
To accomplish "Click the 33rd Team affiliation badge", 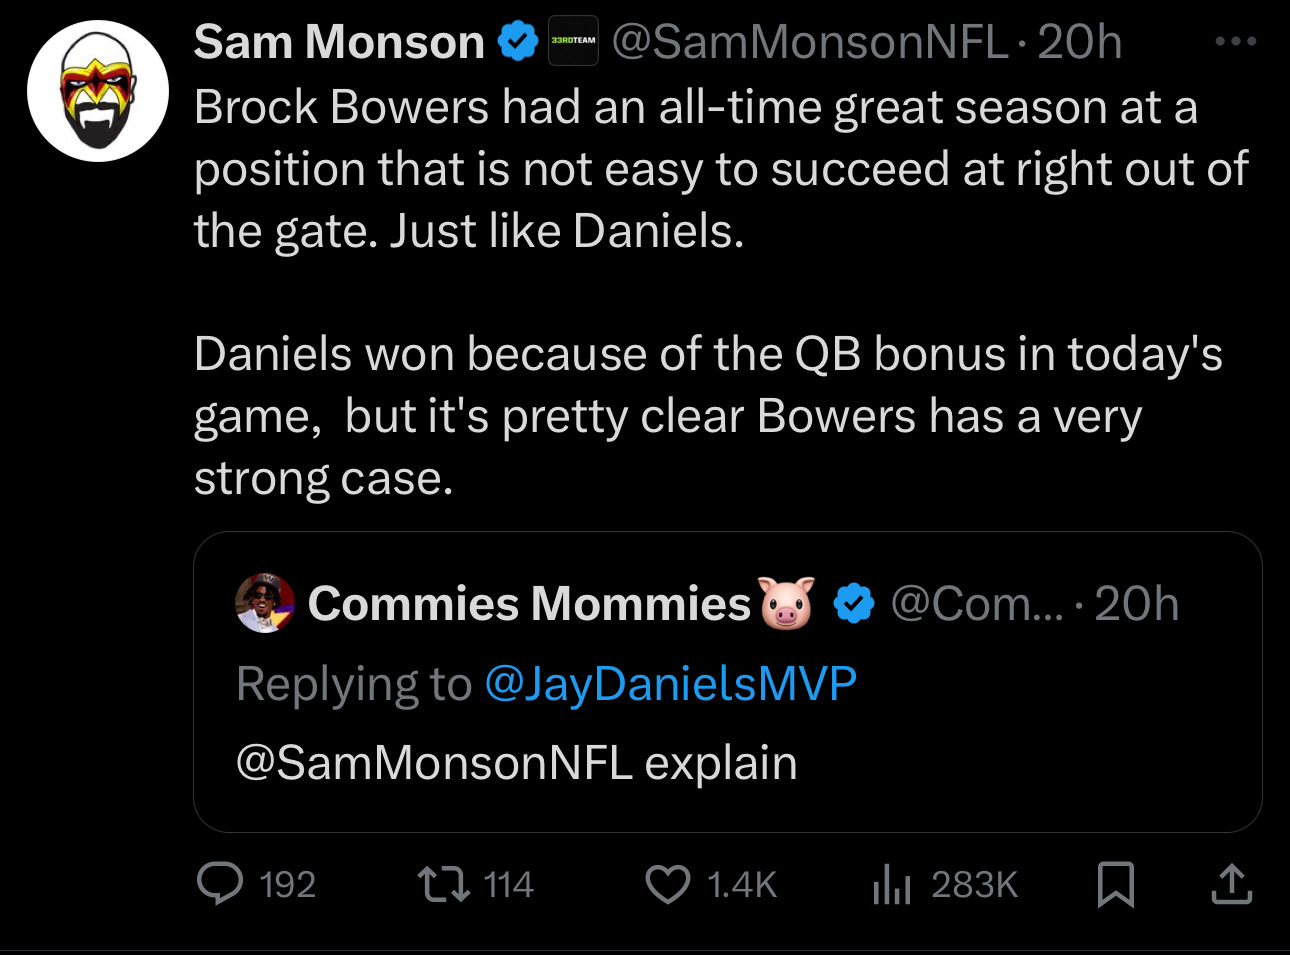I will tap(573, 42).
